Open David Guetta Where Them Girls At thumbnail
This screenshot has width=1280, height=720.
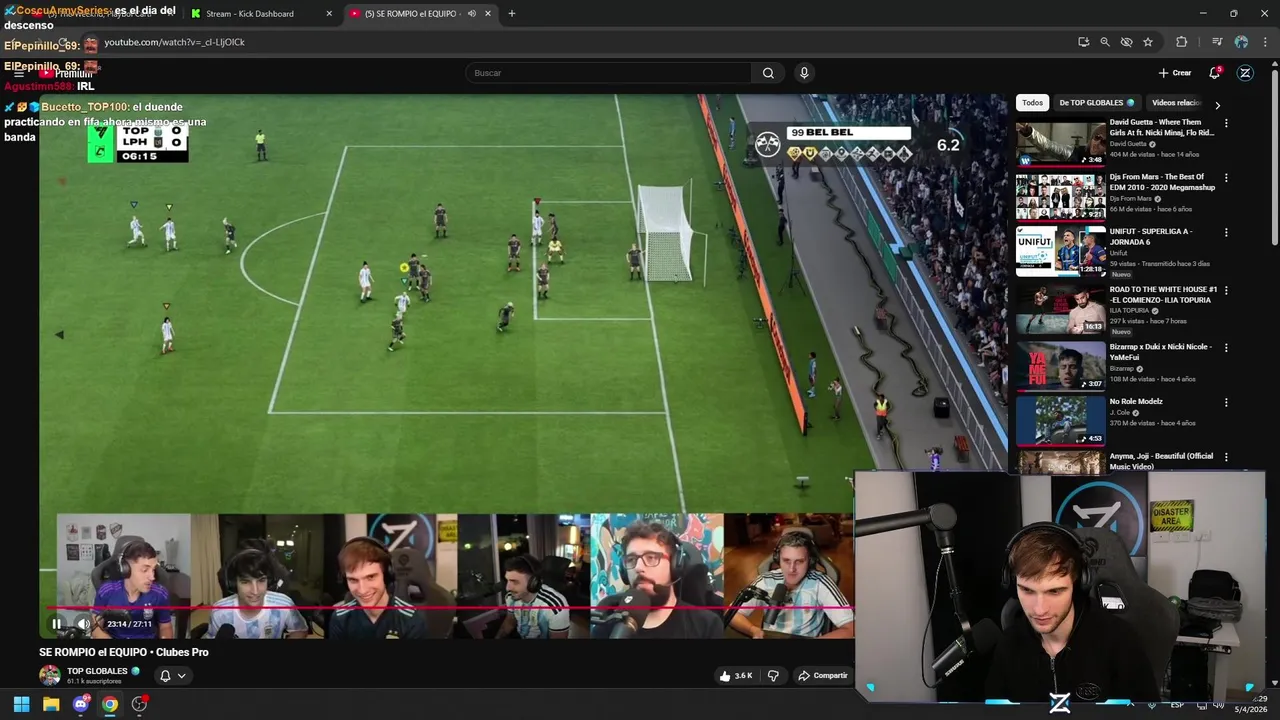click(x=1061, y=144)
